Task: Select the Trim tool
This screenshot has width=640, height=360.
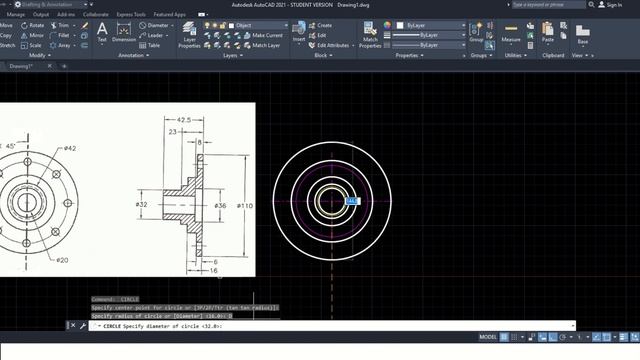Action: point(60,25)
